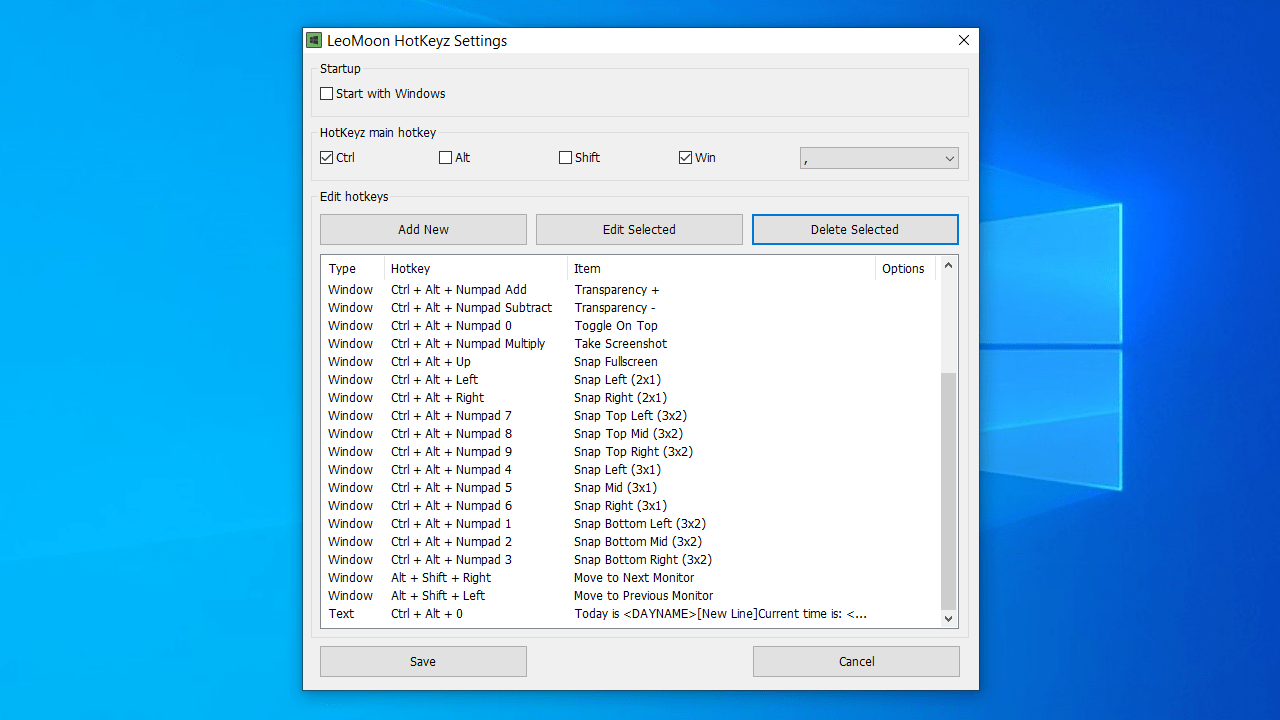The height and width of the screenshot is (720, 1280).
Task: Select the Snap Top Left (3x2) row
Action: point(631,416)
